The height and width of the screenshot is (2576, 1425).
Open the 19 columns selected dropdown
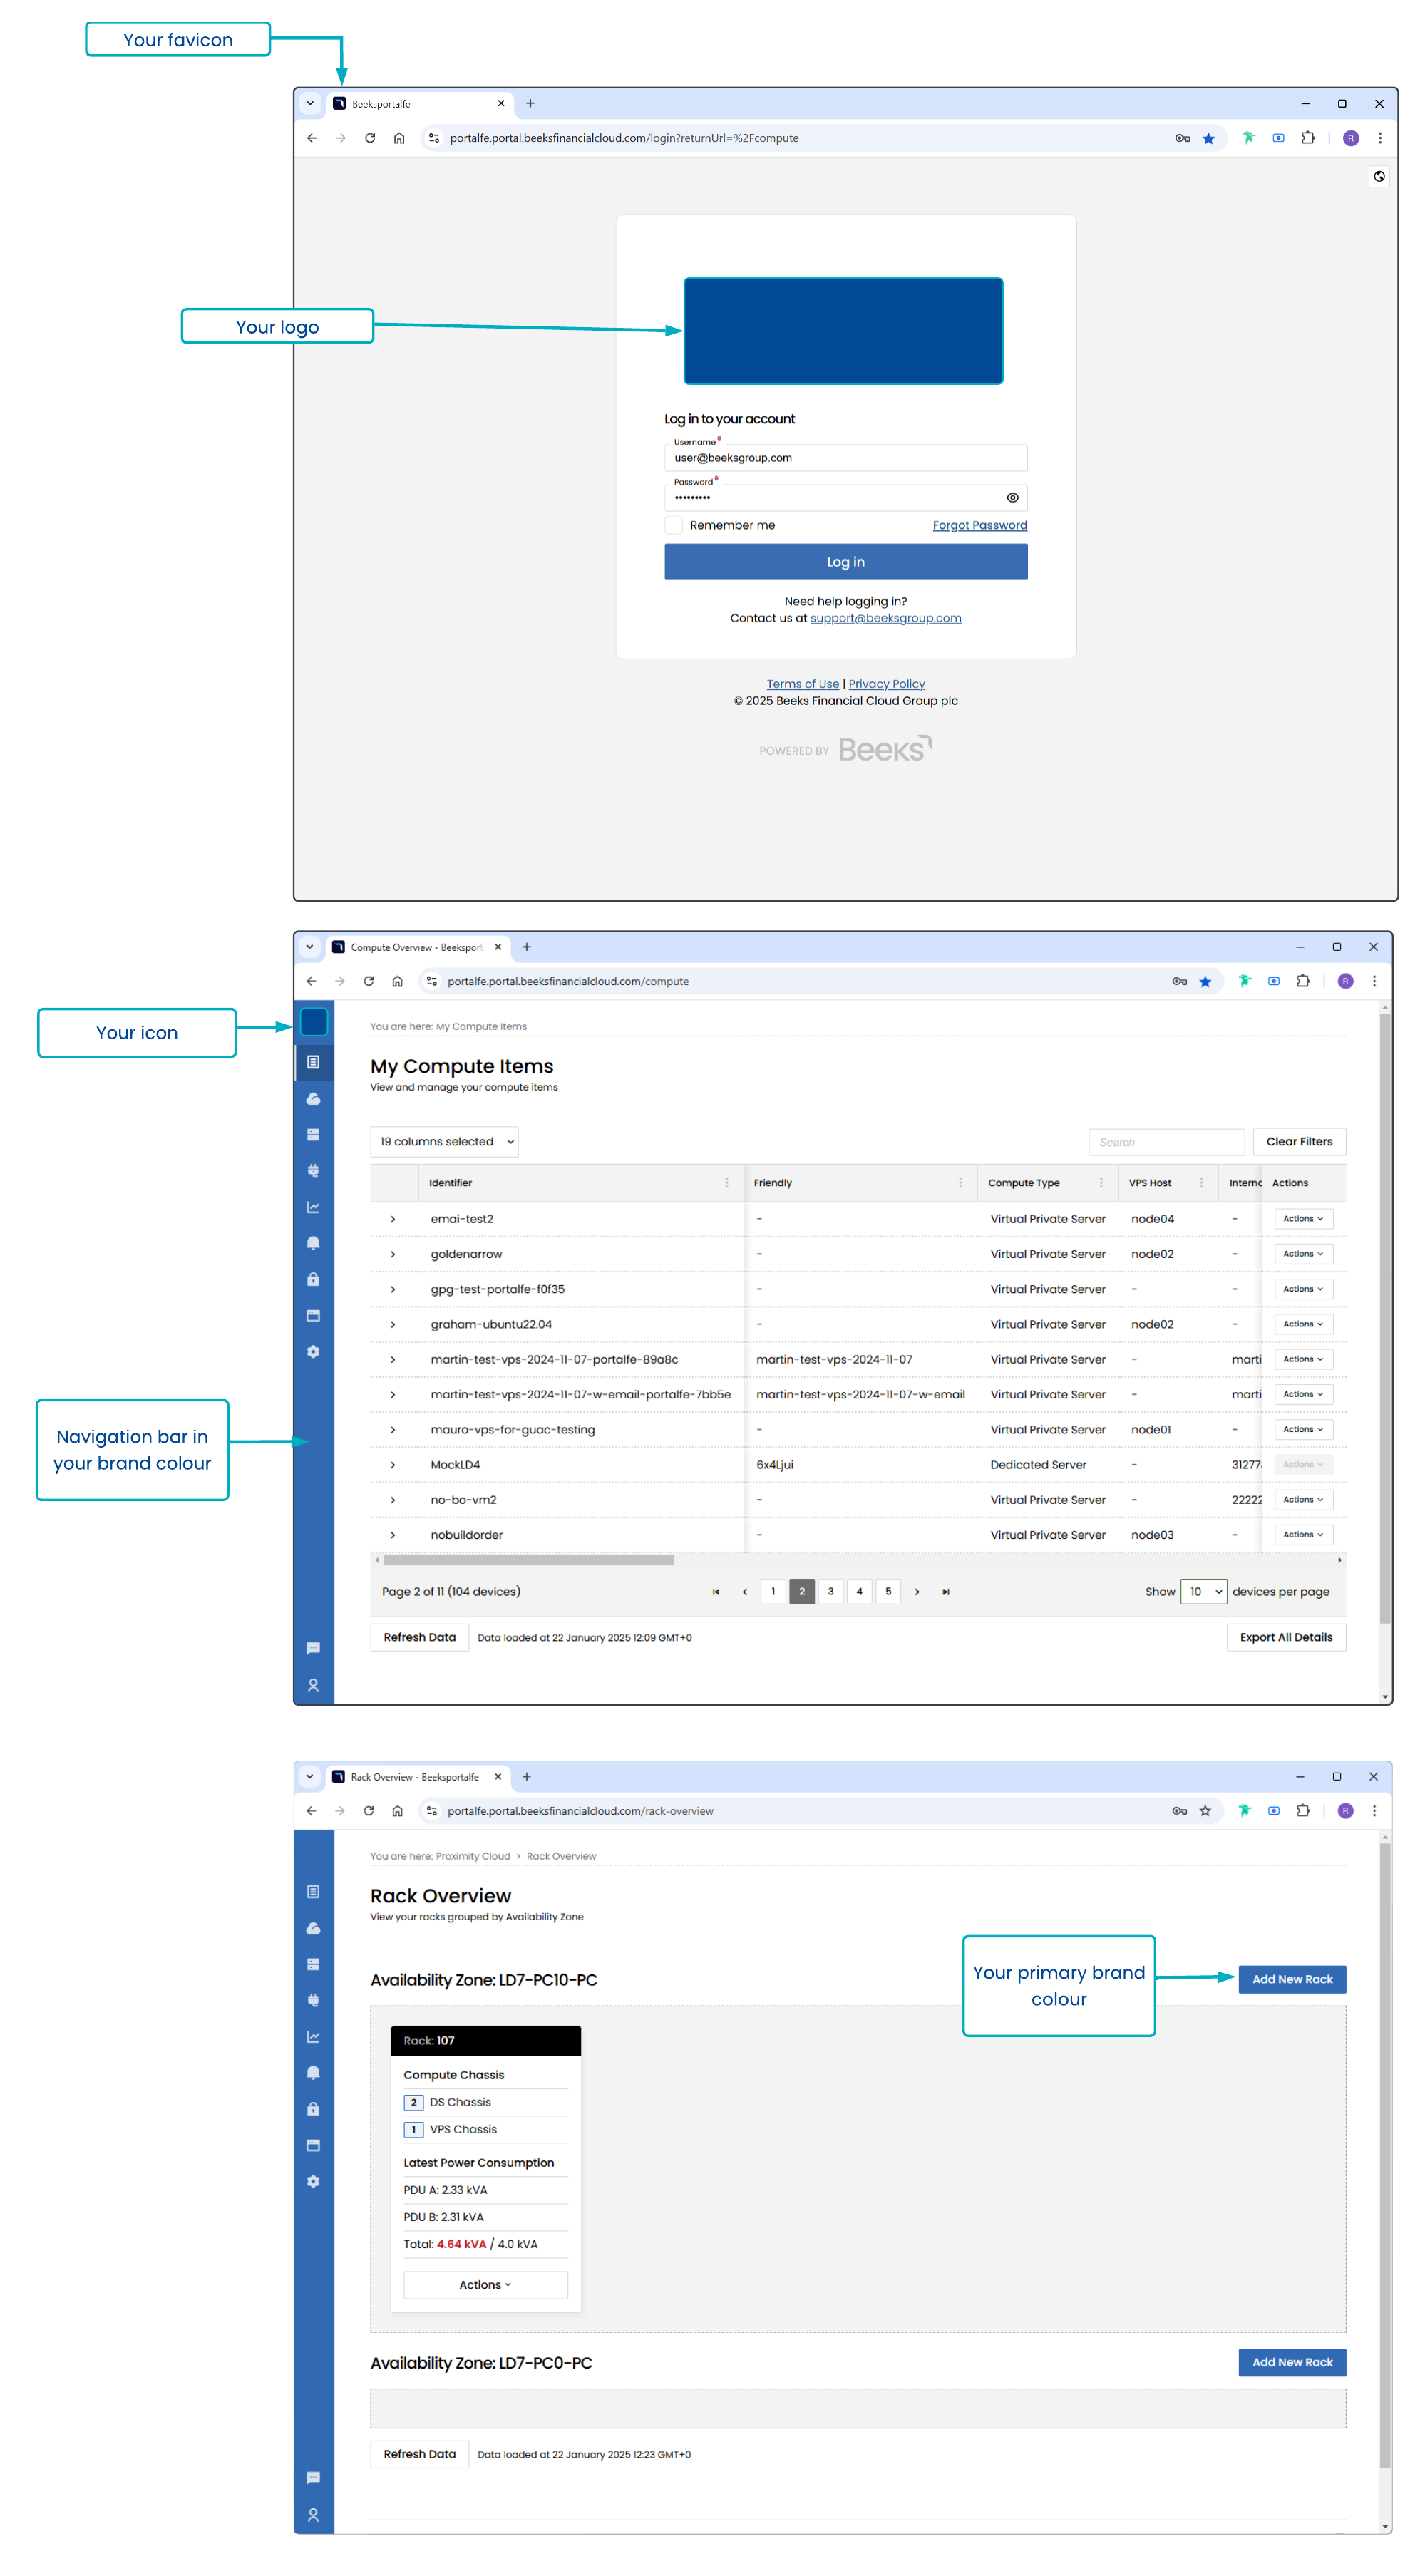[x=445, y=1142]
